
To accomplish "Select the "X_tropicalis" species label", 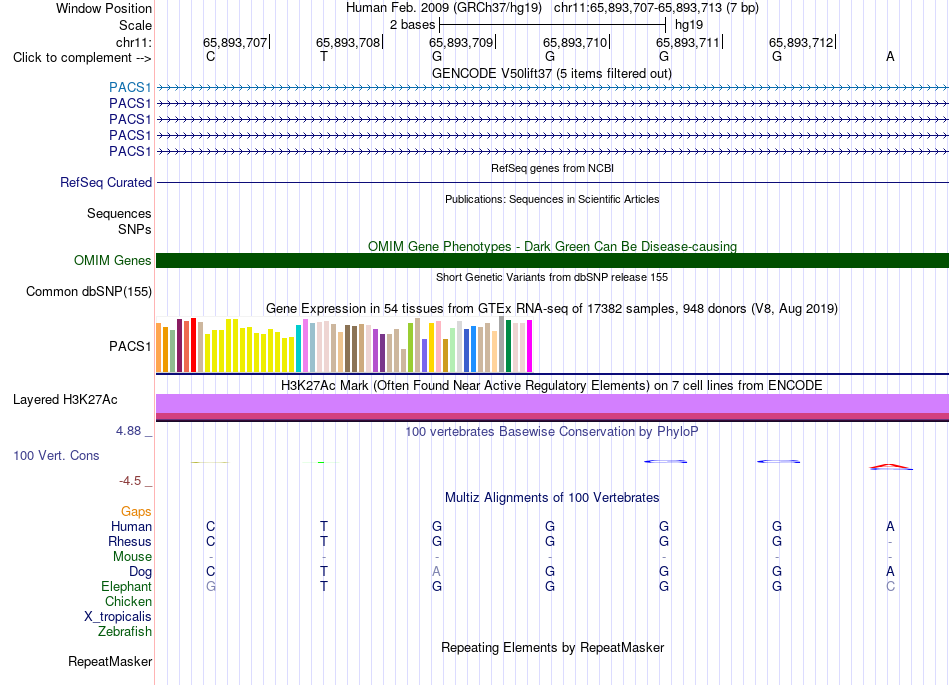I will pos(118,617).
